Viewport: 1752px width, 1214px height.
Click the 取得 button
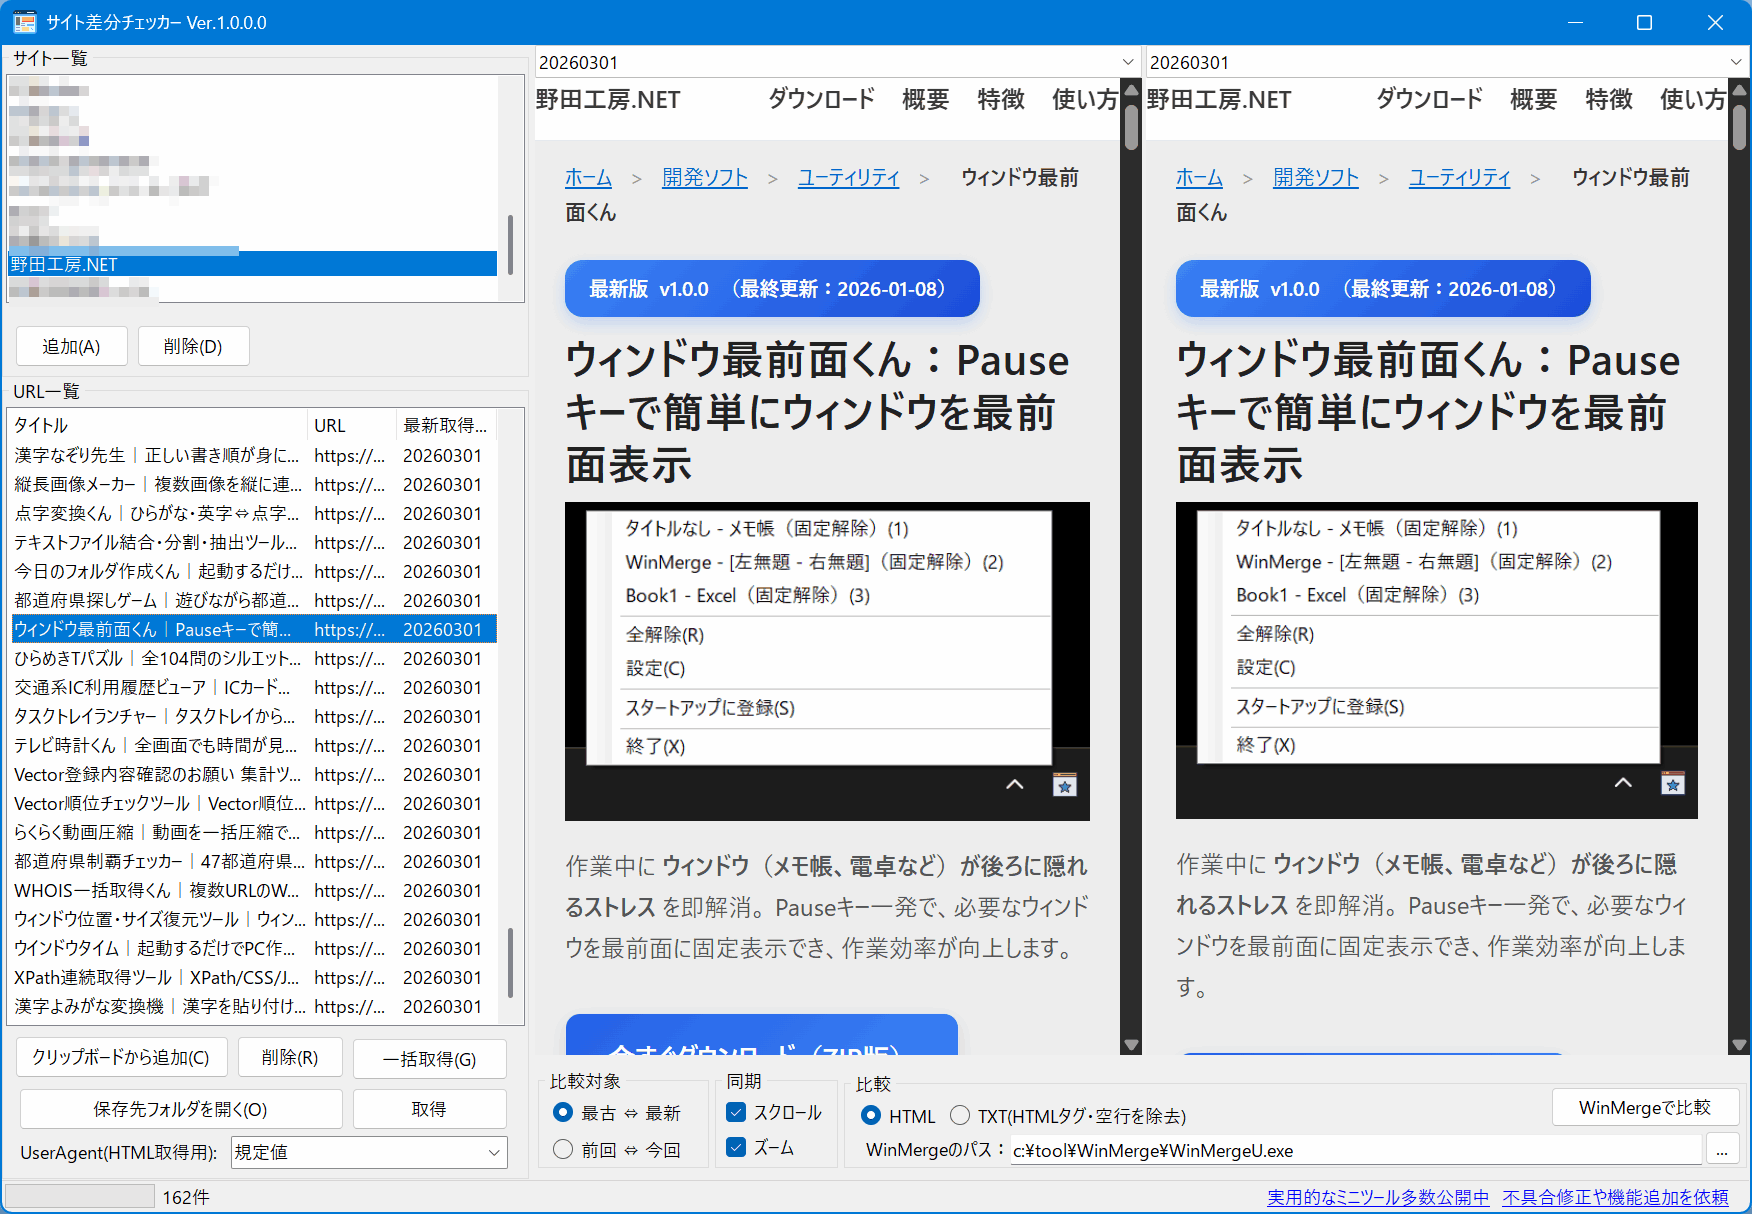tap(429, 1108)
